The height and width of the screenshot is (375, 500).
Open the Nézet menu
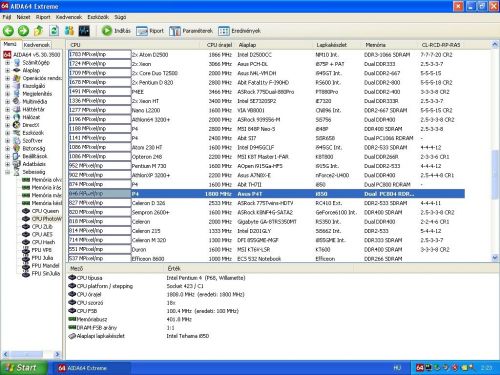coord(23,17)
